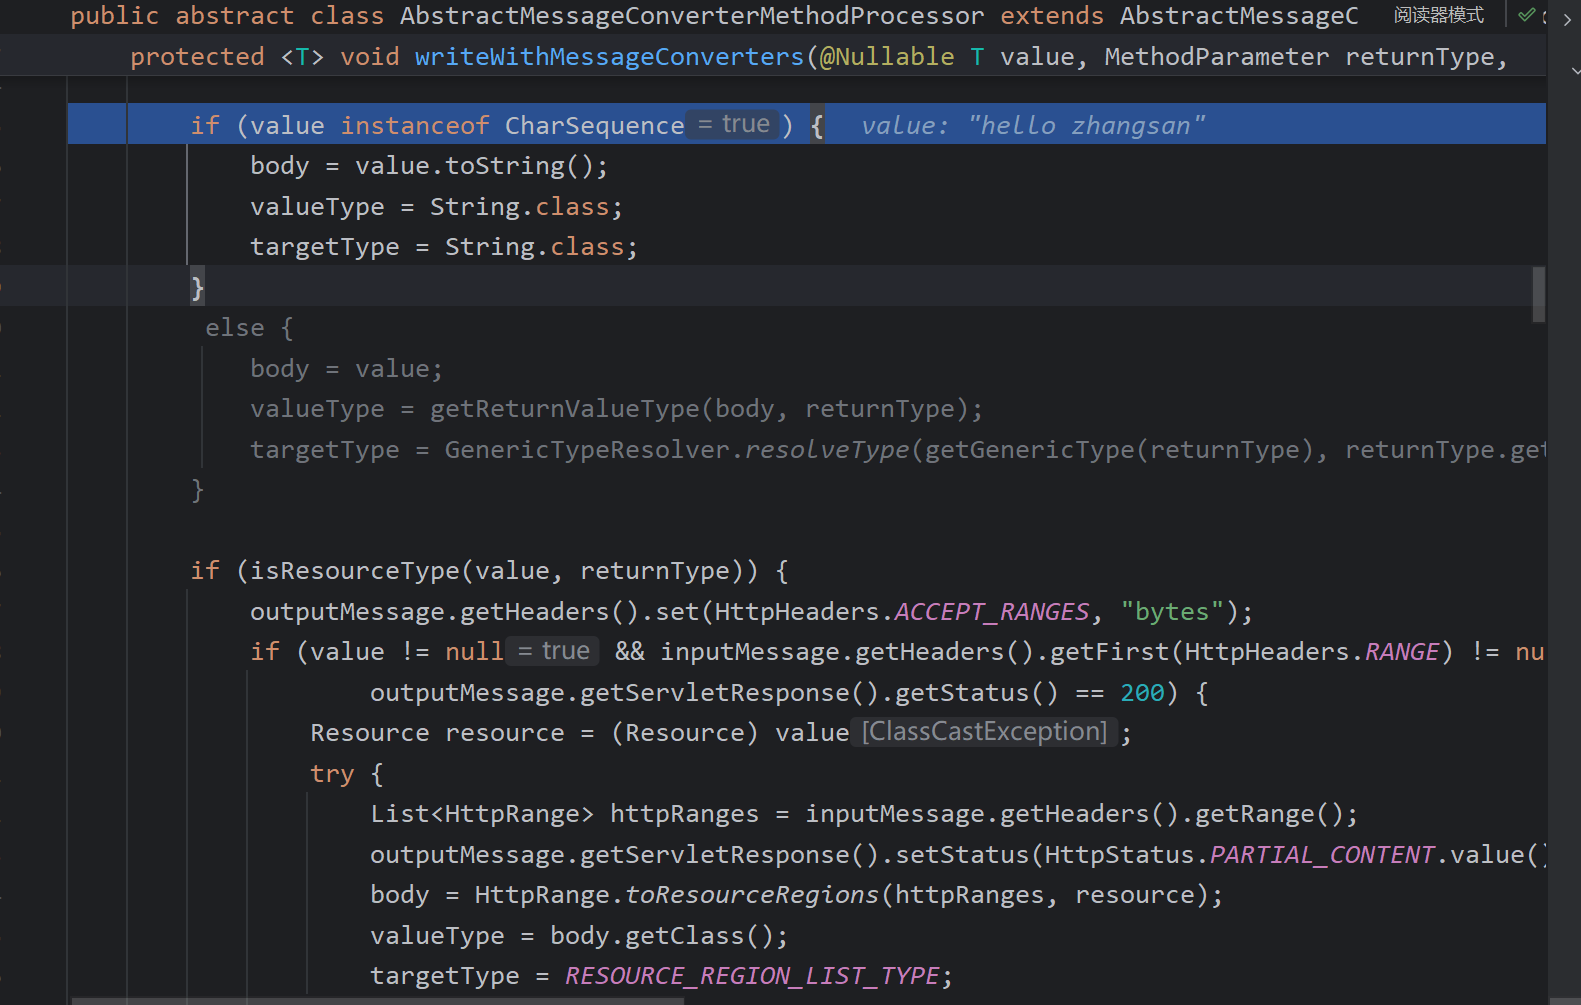Click the PARTIAL_CONTENT constant

tap(1322, 855)
